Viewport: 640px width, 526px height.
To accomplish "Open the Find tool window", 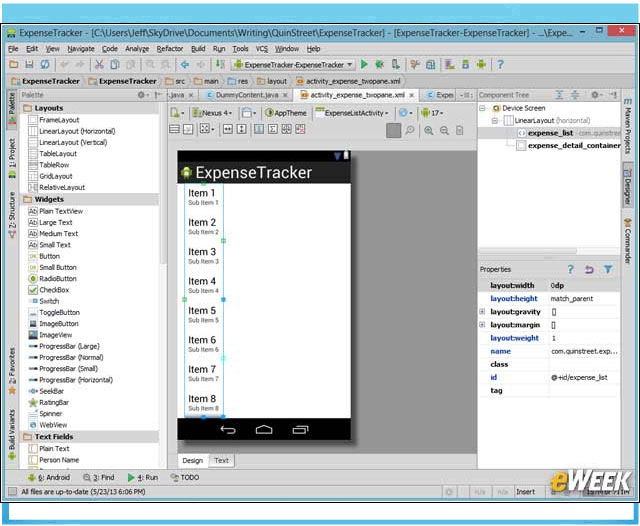I will coord(98,477).
